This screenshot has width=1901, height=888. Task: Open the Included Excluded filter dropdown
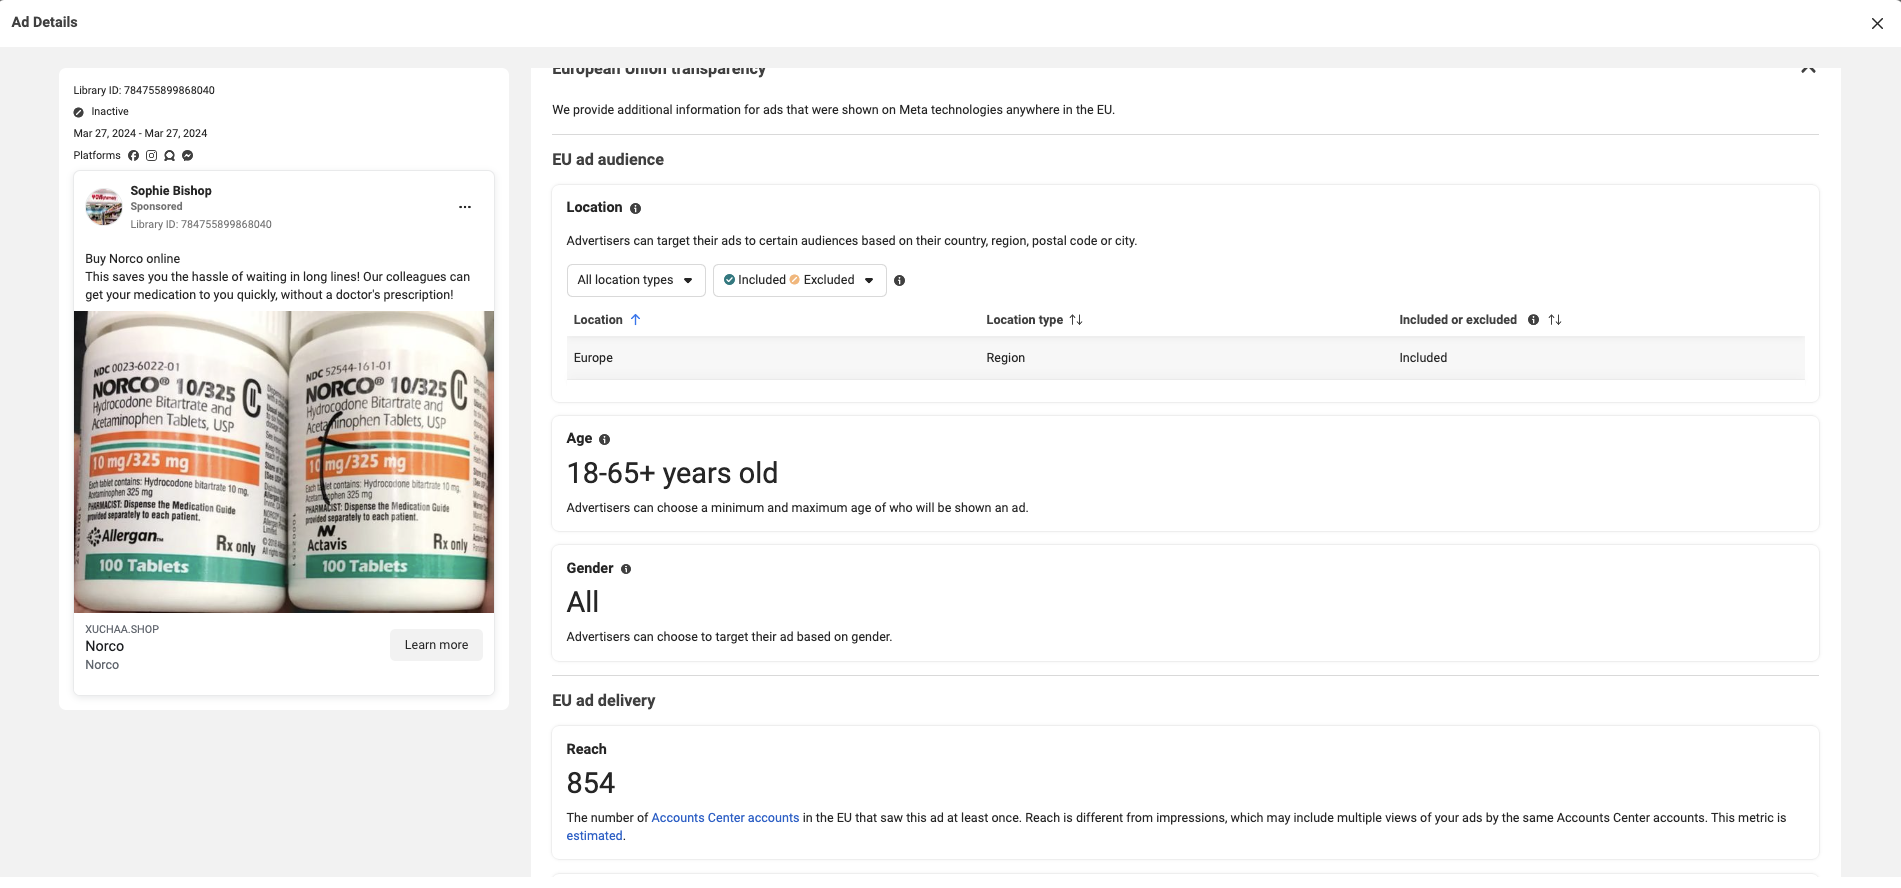799,280
